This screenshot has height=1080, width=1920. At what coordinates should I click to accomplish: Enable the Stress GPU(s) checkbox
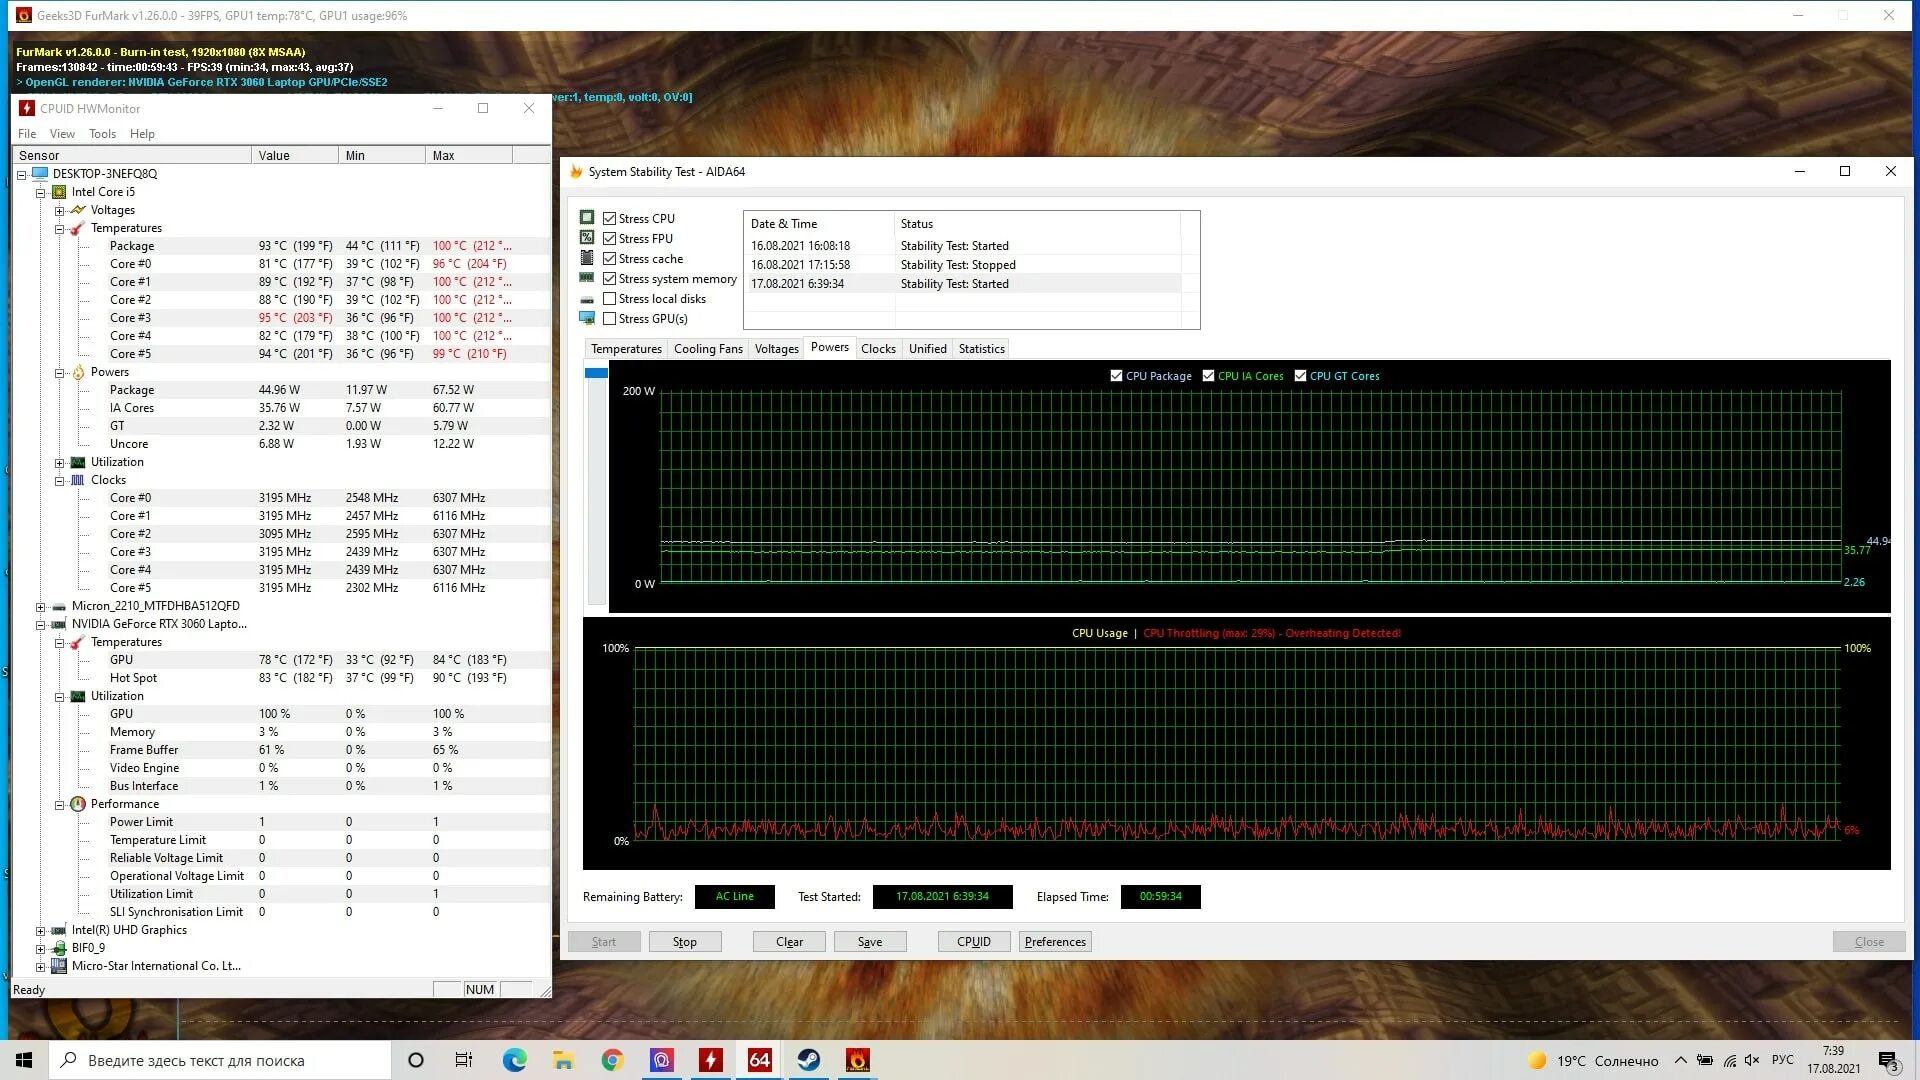coord(609,319)
